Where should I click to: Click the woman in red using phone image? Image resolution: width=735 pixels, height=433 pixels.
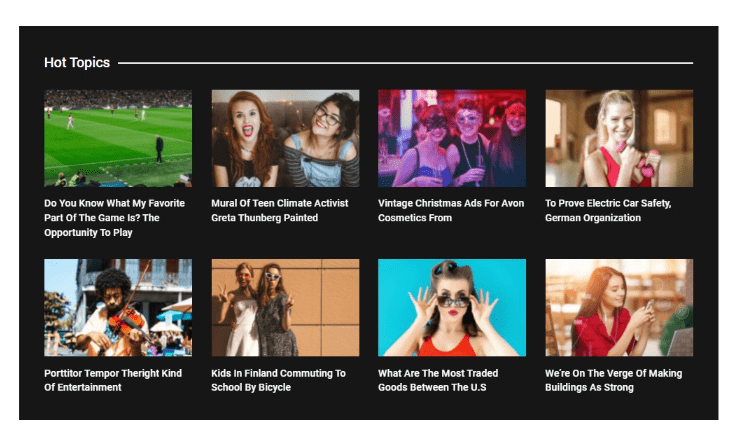click(x=618, y=307)
